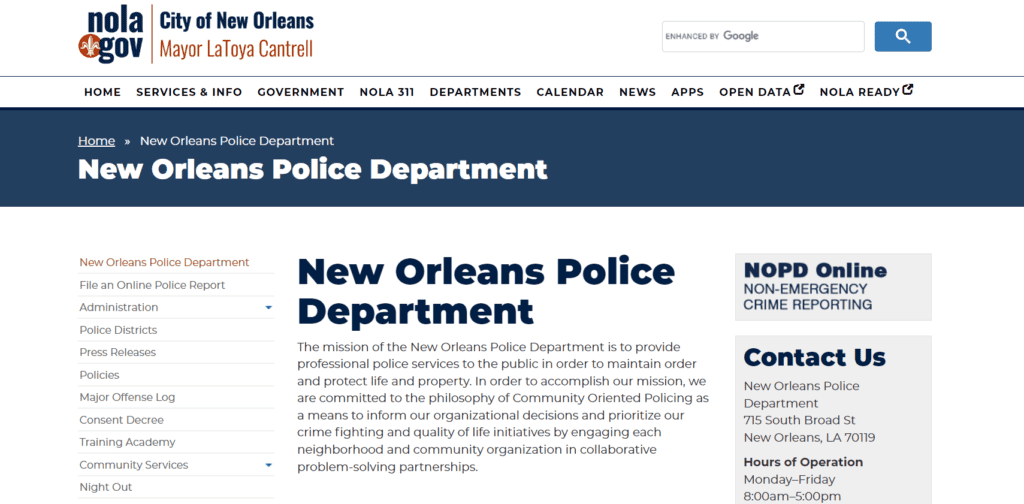The width and height of the screenshot is (1024, 504).
Task: Select New Orleans Police Department sidebar link
Action: pyautogui.click(x=165, y=262)
